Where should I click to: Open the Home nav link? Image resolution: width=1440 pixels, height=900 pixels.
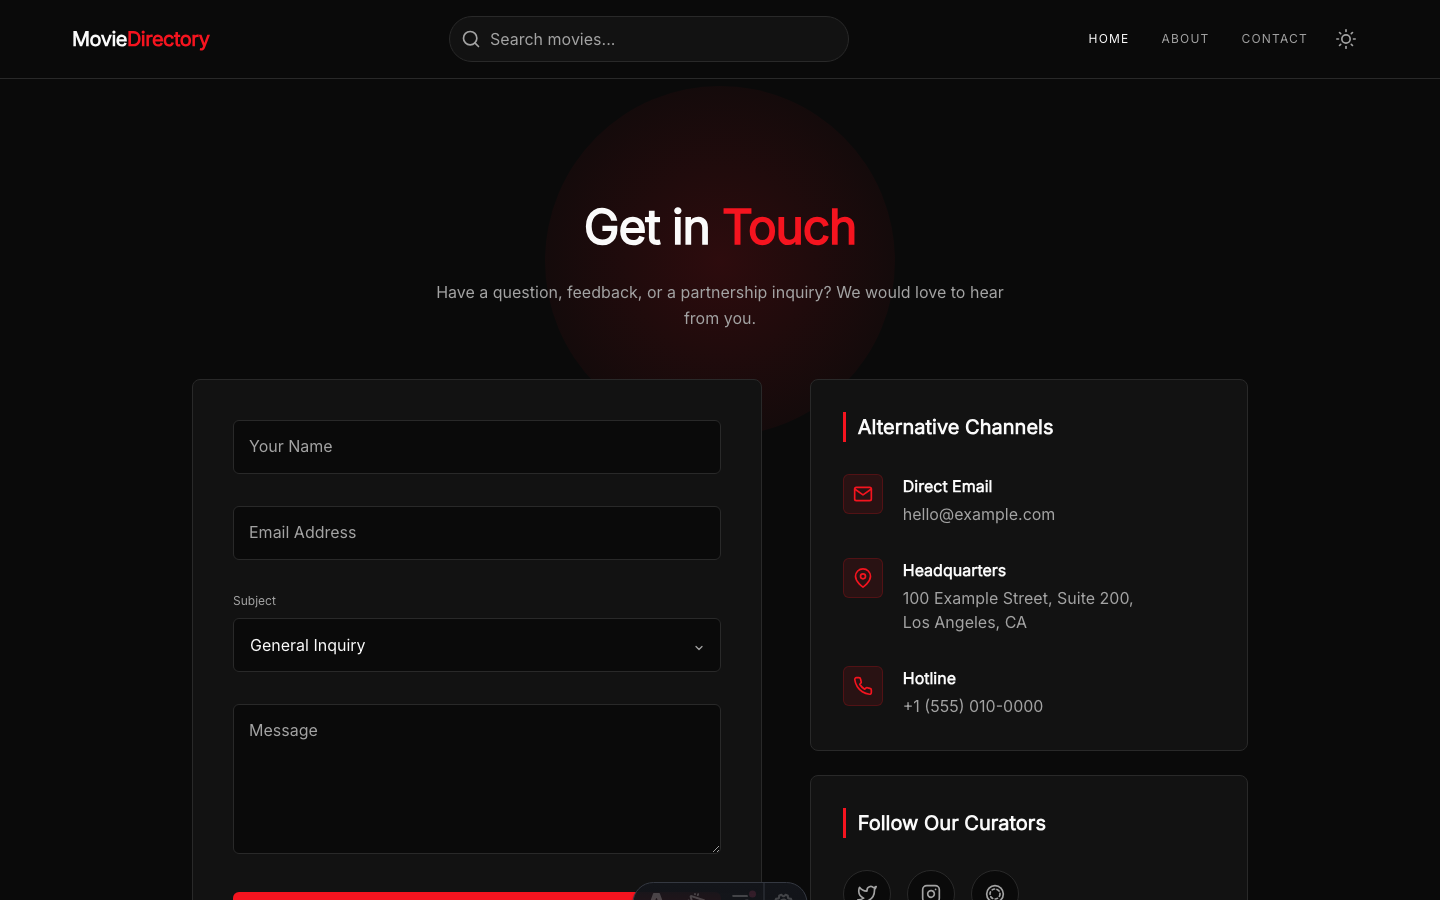point(1108,39)
